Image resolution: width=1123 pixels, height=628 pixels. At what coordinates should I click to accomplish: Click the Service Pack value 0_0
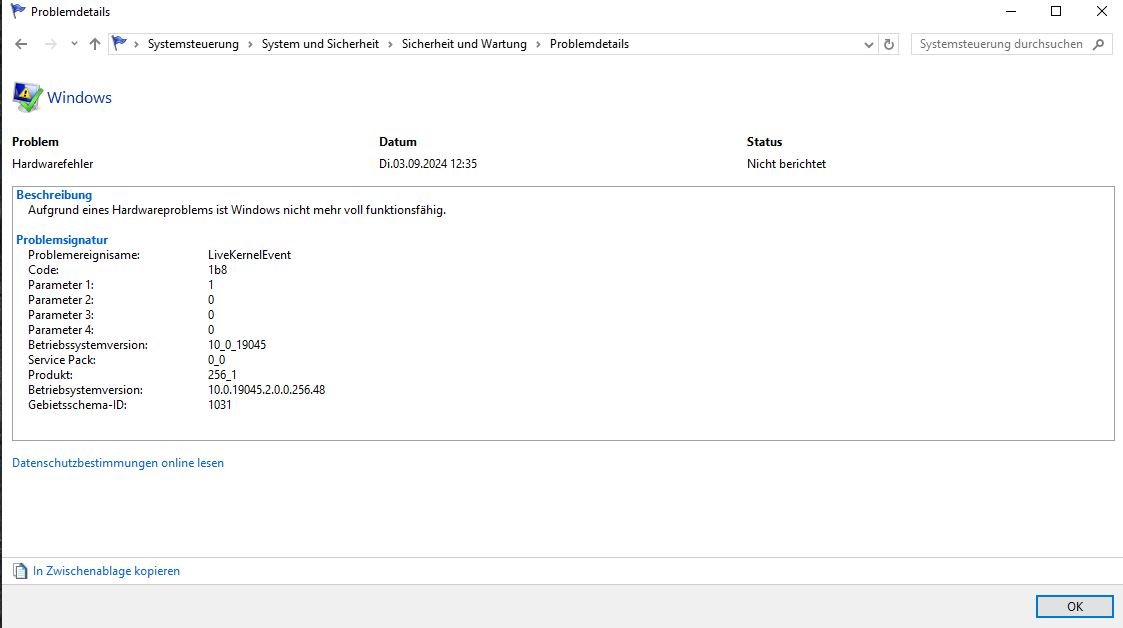click(x=216, y=360)
